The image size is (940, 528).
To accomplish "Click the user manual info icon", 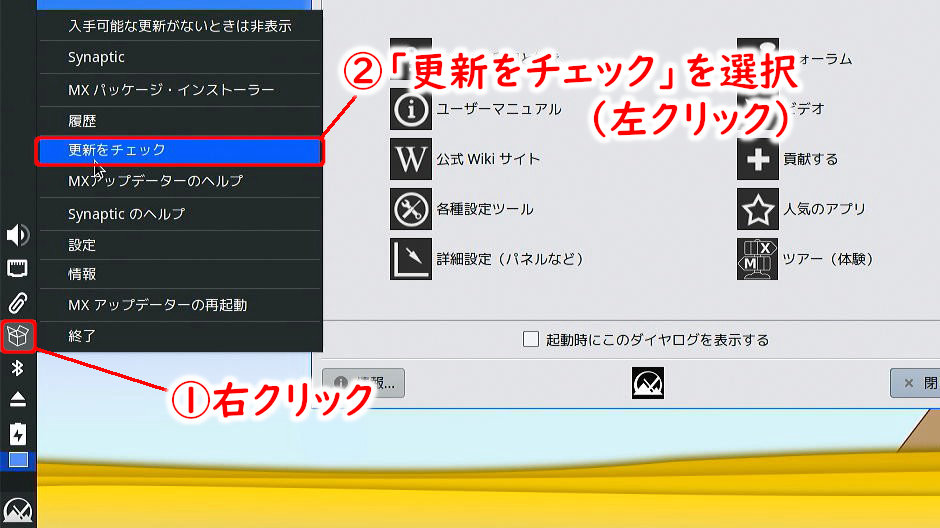I will coord(411,109).
